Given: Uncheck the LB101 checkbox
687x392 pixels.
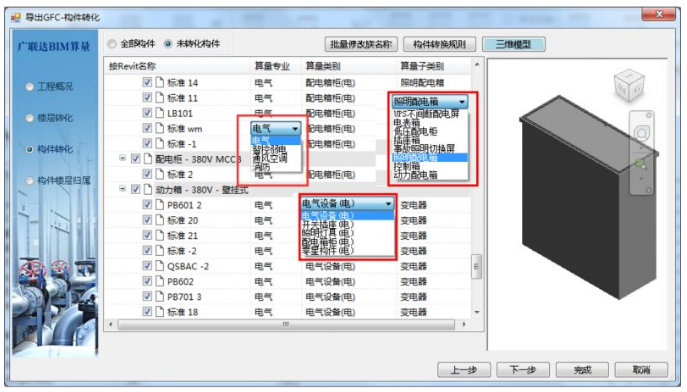Looking at the screenshot, I should click(x=147, y=113).
